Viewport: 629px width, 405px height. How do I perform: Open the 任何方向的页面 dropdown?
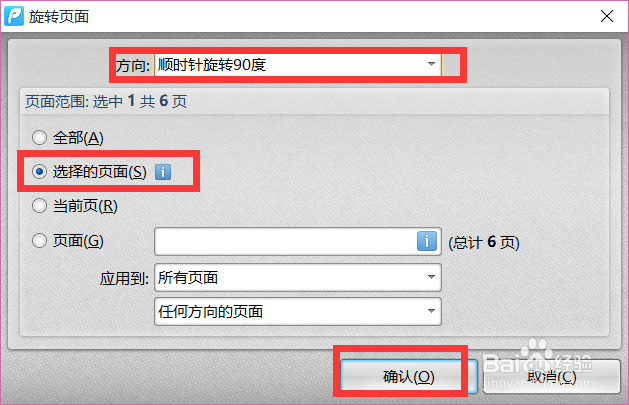pyautogui.click(x=298, y=311)
